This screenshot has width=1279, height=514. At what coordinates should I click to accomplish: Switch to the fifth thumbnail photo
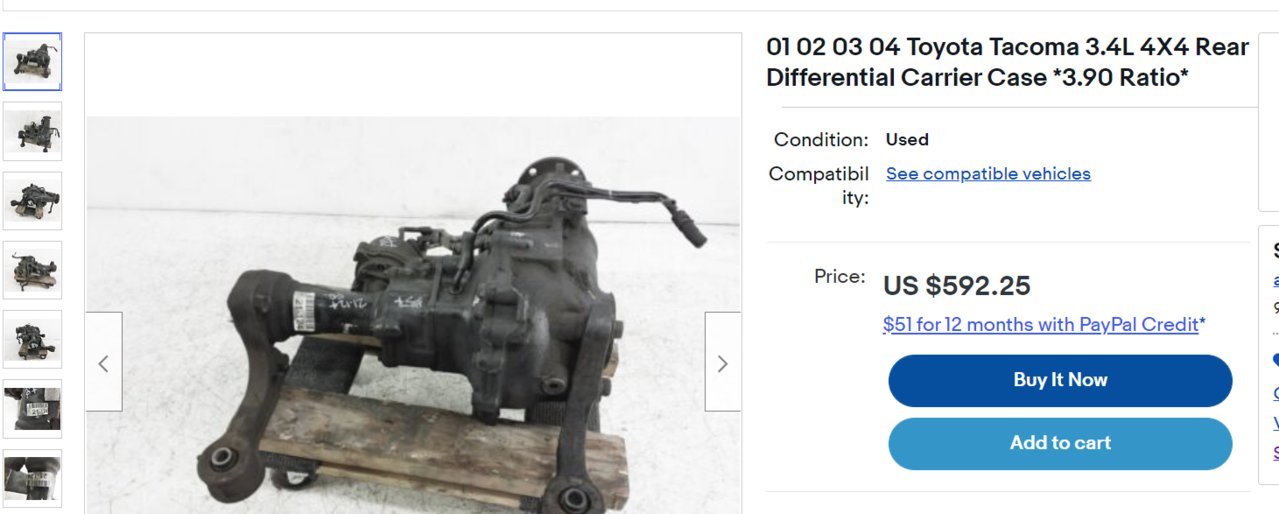pyautogui.click(x=32, y=339)
